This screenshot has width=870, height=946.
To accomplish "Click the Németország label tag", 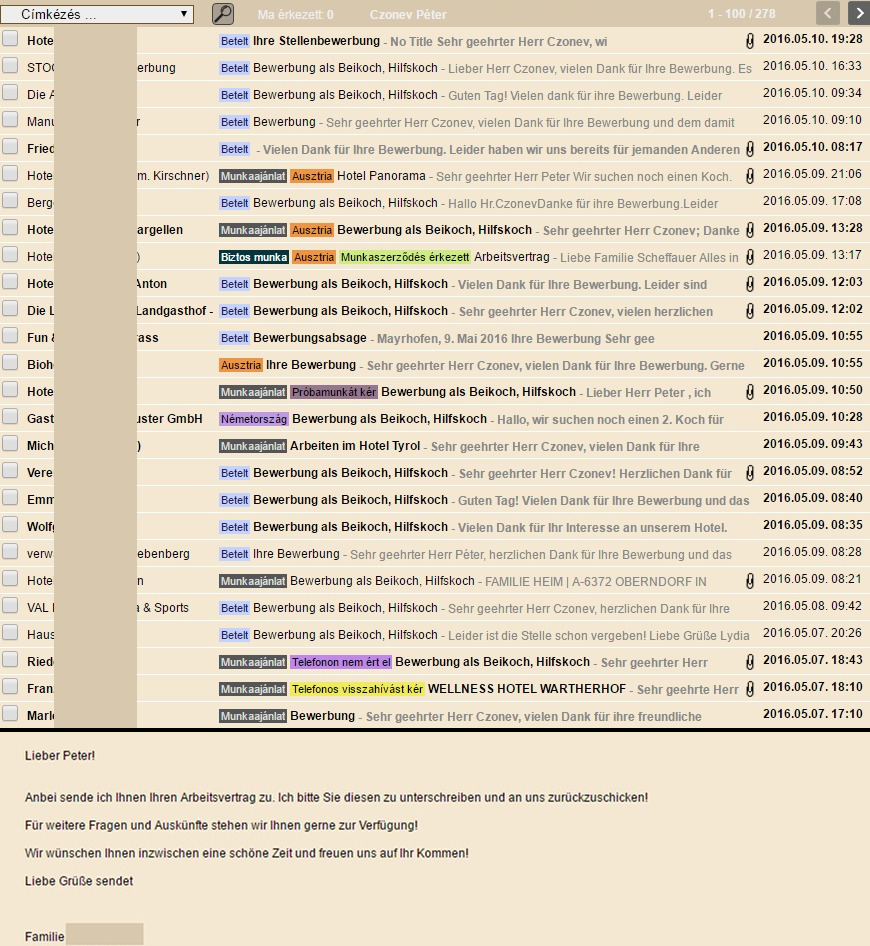I will [x=254, y=419].
